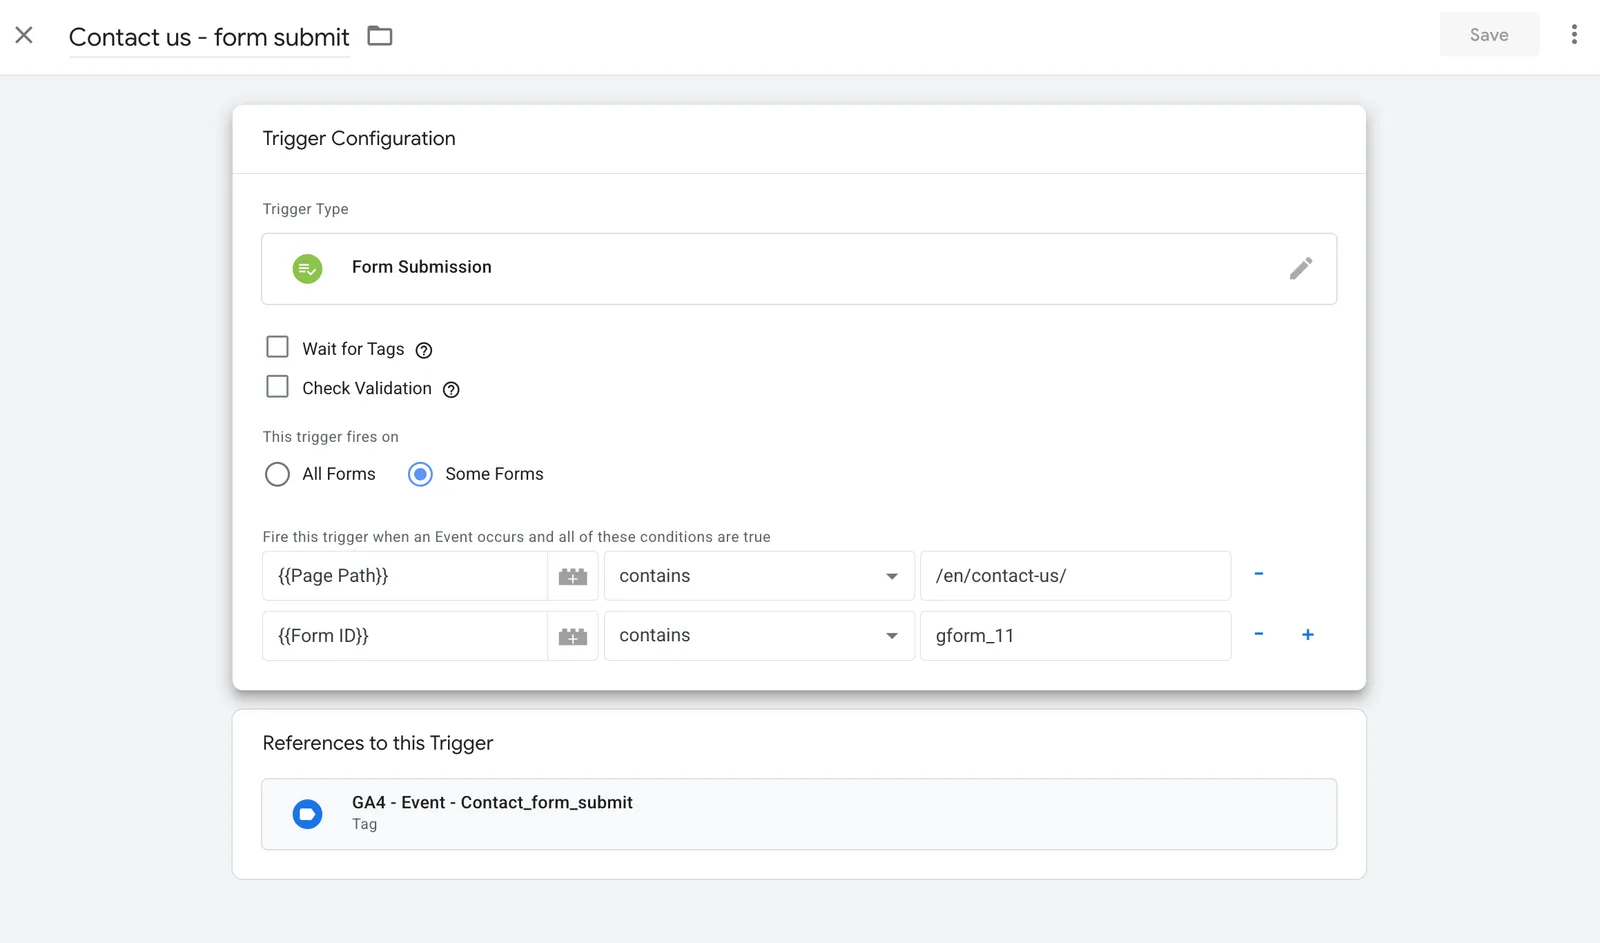
Task: Open the folder icon next to trigger name
Action: [380, 36]
